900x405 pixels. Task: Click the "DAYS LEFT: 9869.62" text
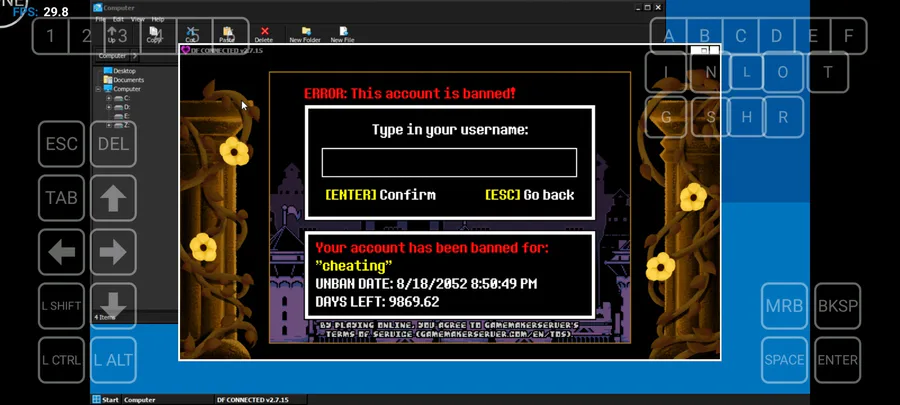(x=377, y=301)
